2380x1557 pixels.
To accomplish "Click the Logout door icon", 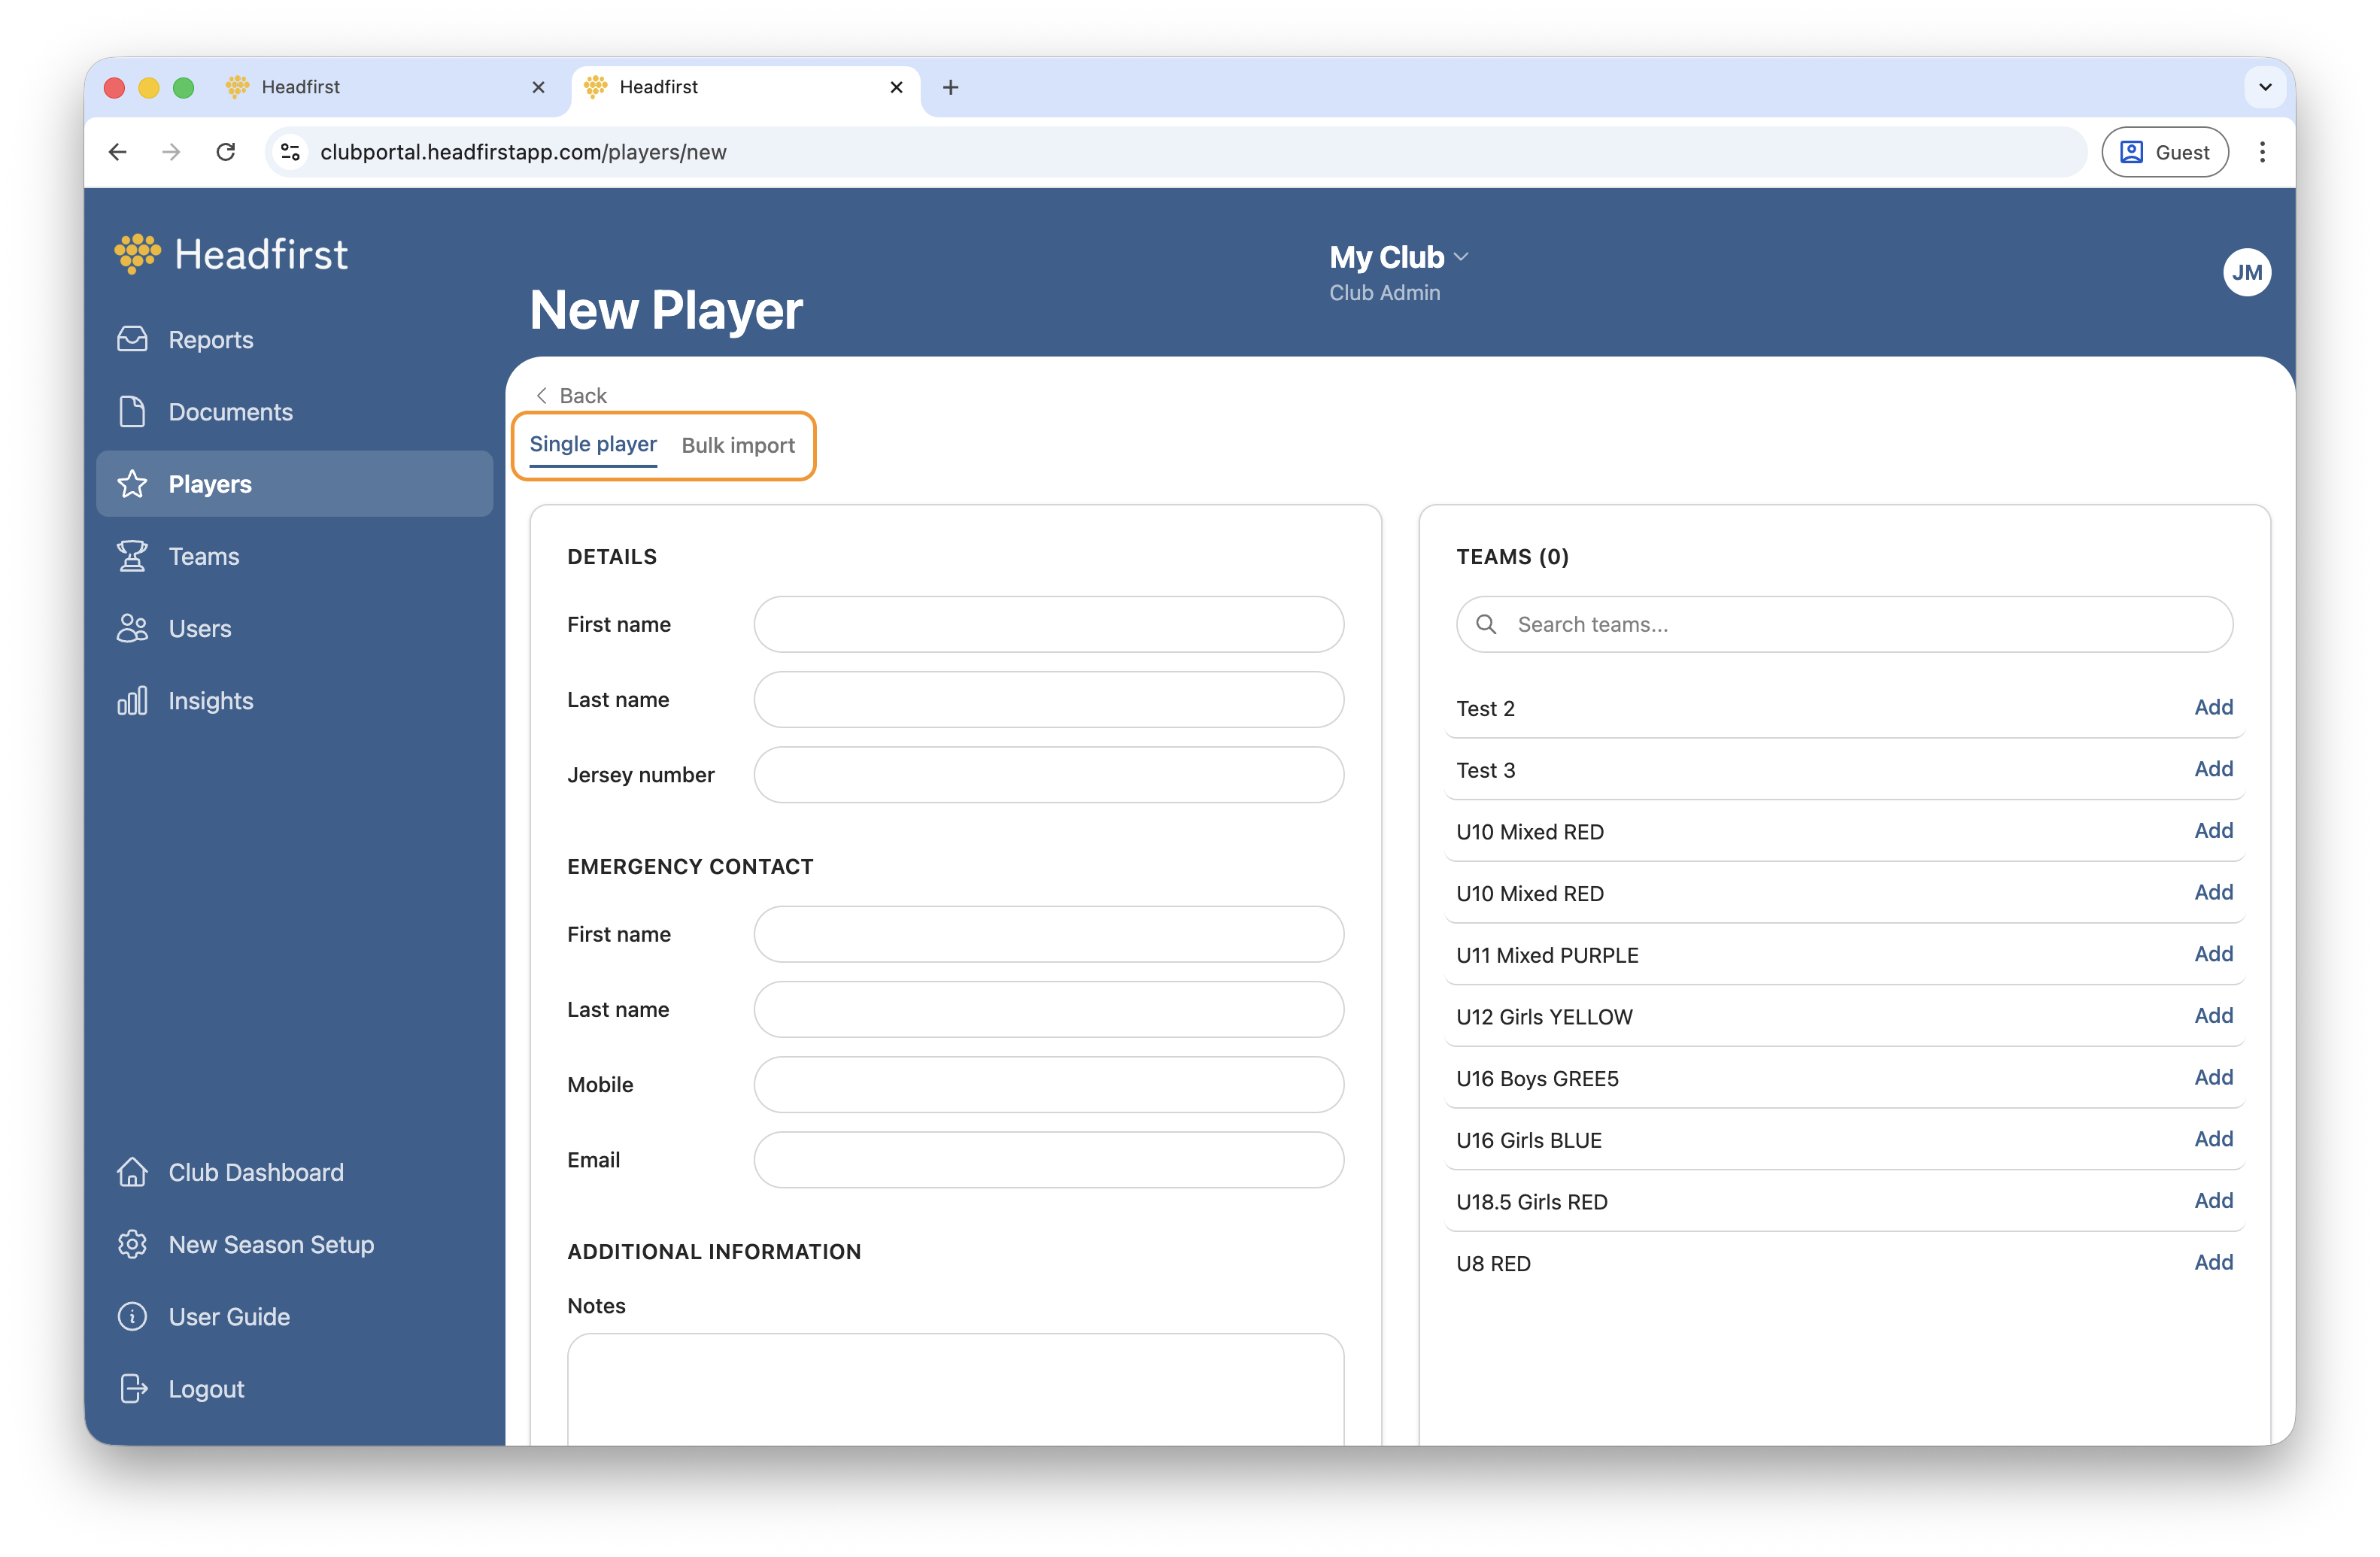I will point(132,1389).
